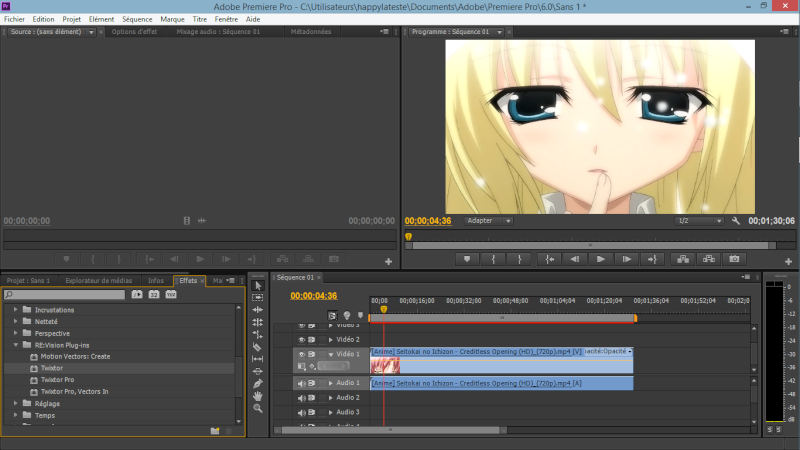
Task: Mute the Audio 2 track speaker
Action: 302,398
